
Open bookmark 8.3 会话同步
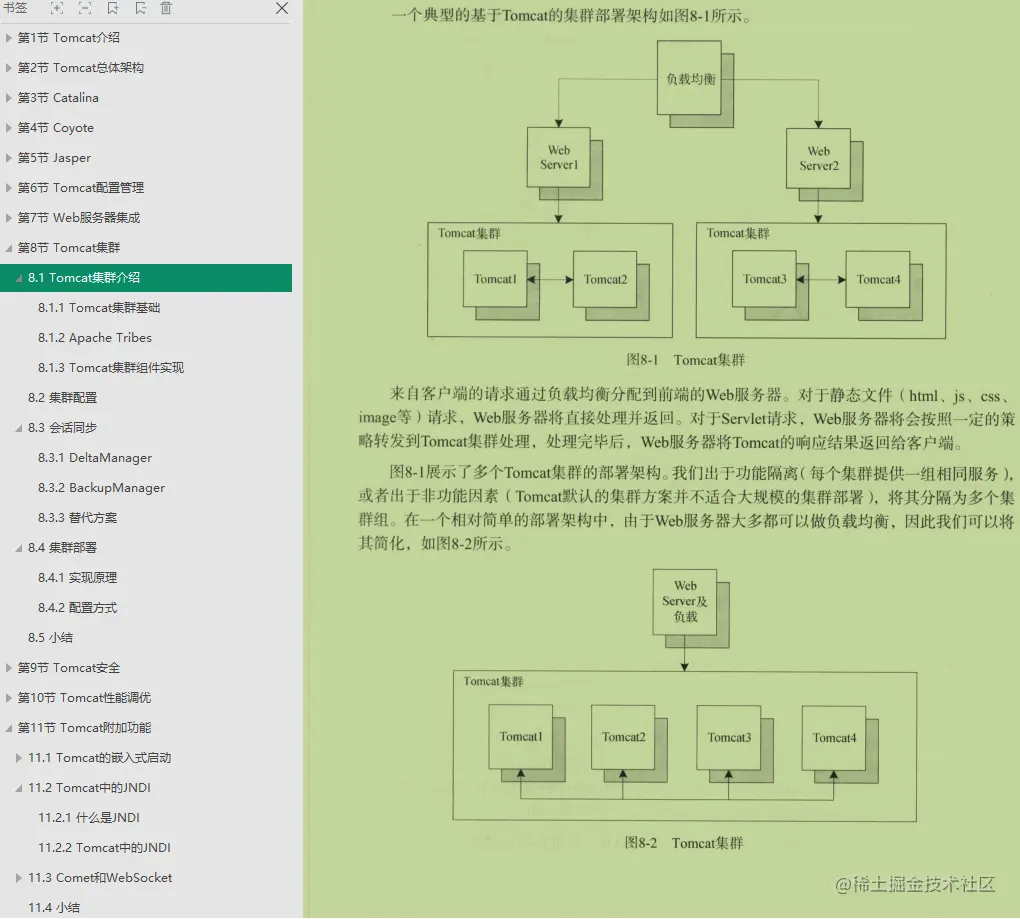coord(62,427)
